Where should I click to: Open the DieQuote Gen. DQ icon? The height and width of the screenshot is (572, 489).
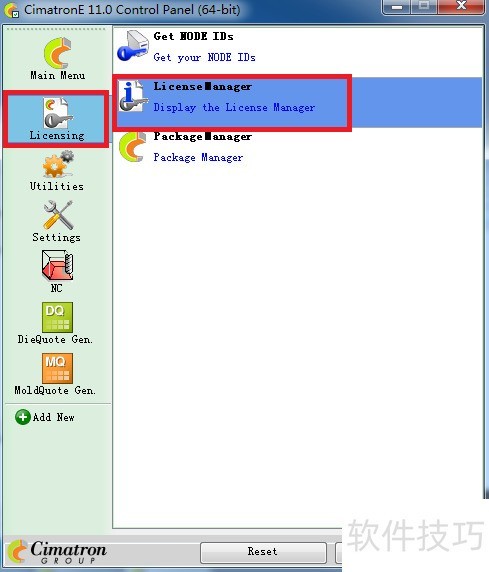[x=57, y=317]
